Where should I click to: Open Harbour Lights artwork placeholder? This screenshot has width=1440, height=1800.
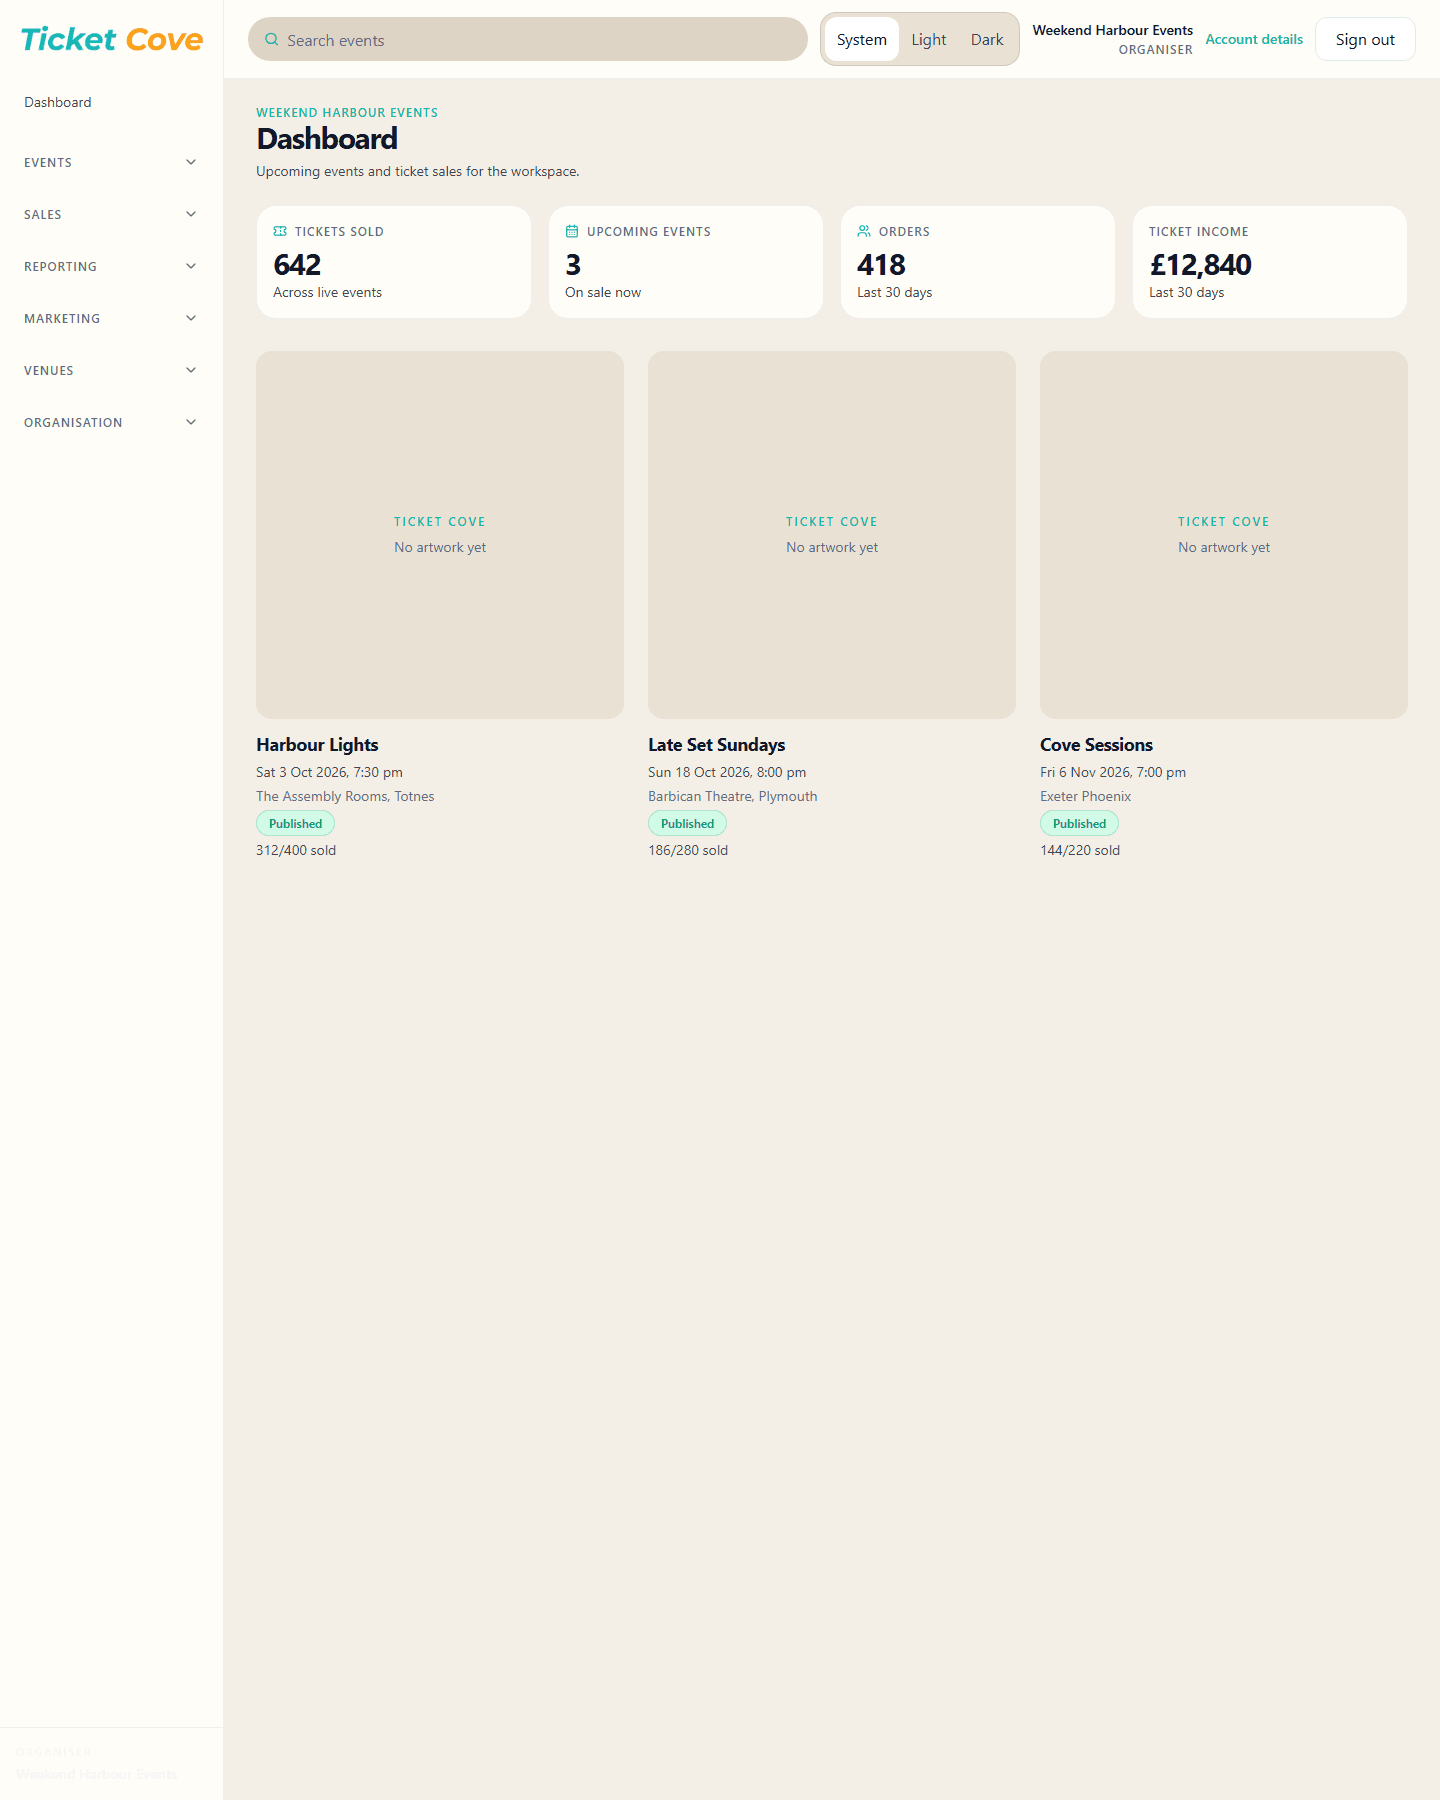tap(440, 535)
